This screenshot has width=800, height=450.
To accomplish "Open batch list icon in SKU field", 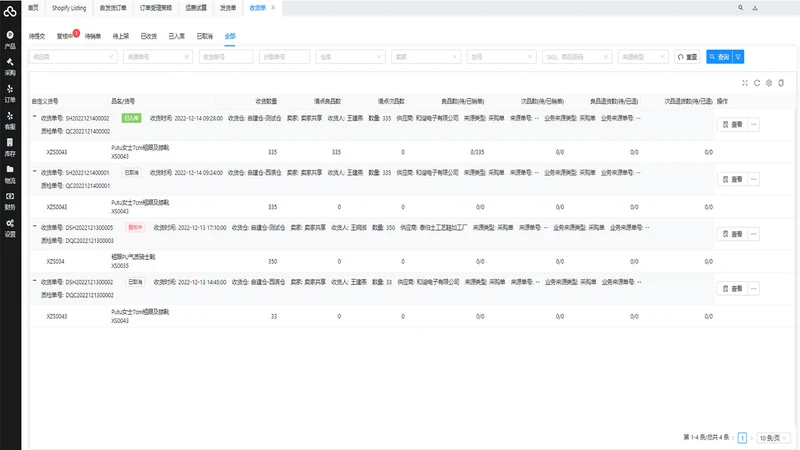I will tap(606, 57).
